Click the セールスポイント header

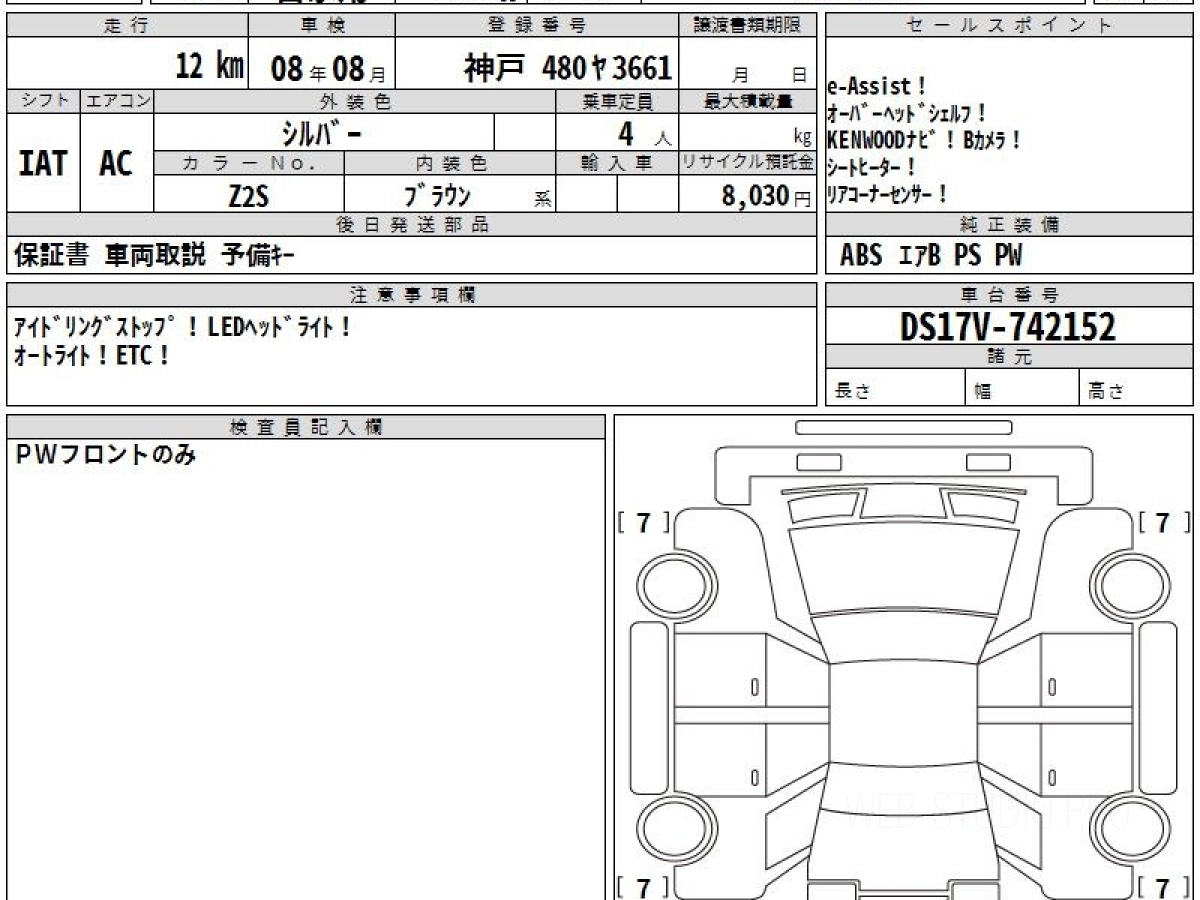pyautogui.click(x=1009, y=26)
